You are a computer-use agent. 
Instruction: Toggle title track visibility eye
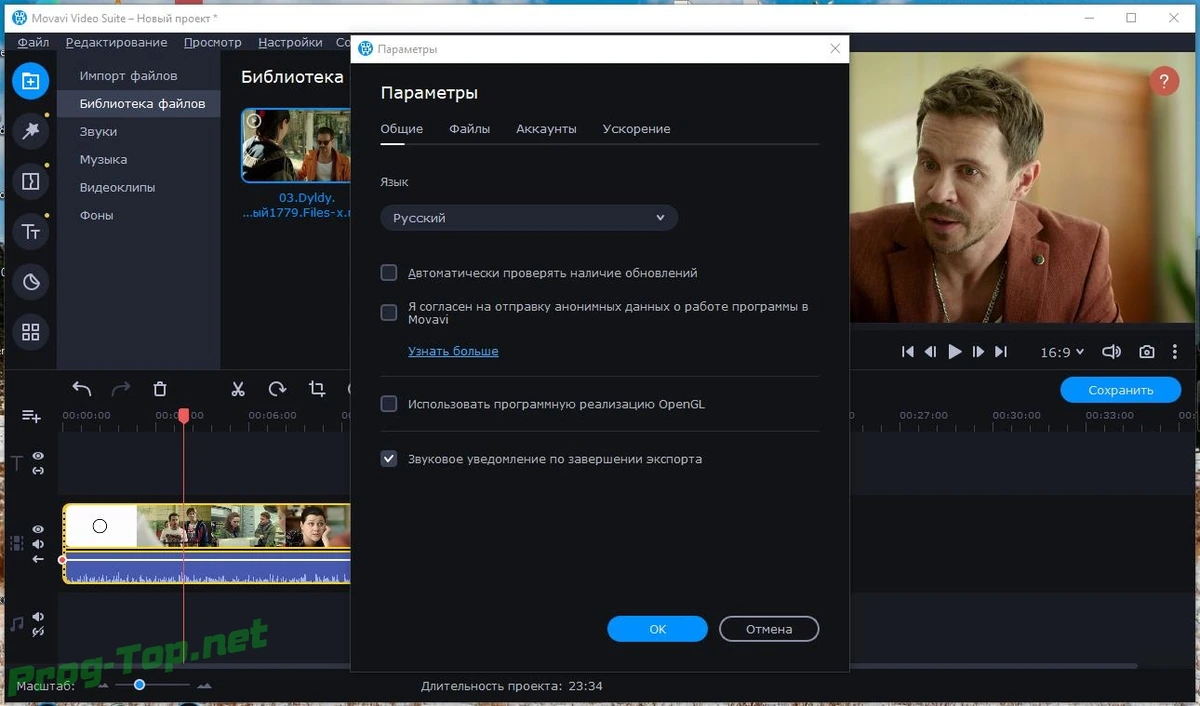pos(38,456)
